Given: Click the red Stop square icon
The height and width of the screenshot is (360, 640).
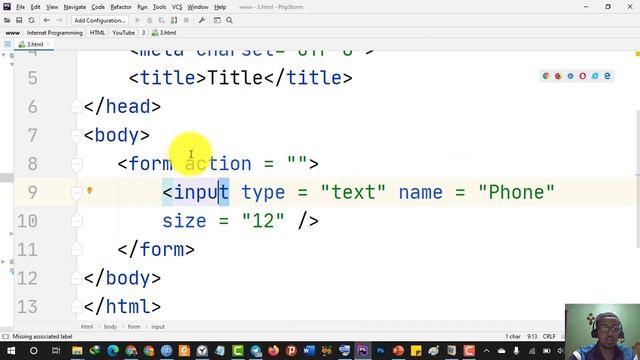Looking at the screenshot, I should pos(187,20).
